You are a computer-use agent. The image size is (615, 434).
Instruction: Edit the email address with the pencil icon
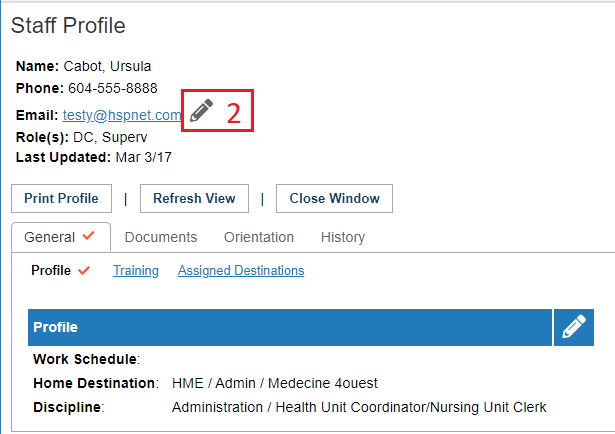tap(201, 111)
